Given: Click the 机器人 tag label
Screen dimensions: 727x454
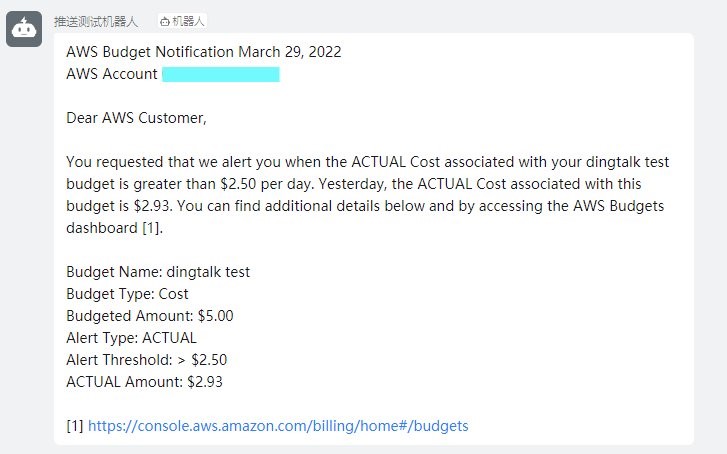Looking at the screenshot, I should (x=189, y=21).
